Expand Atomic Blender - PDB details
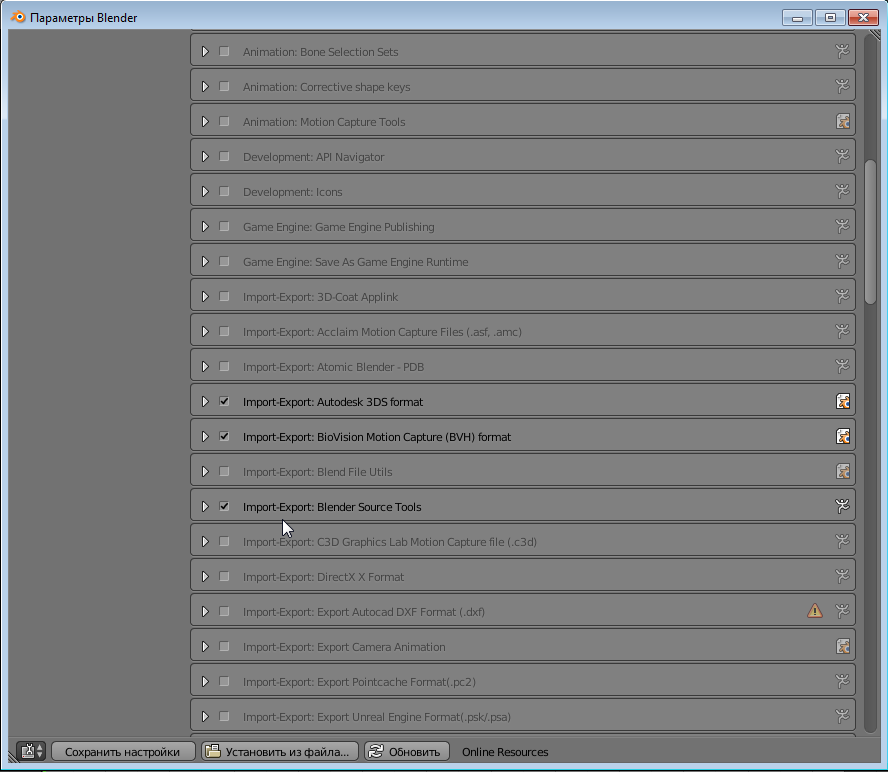The width and height of the screenshot is (888, 772). 205,366
